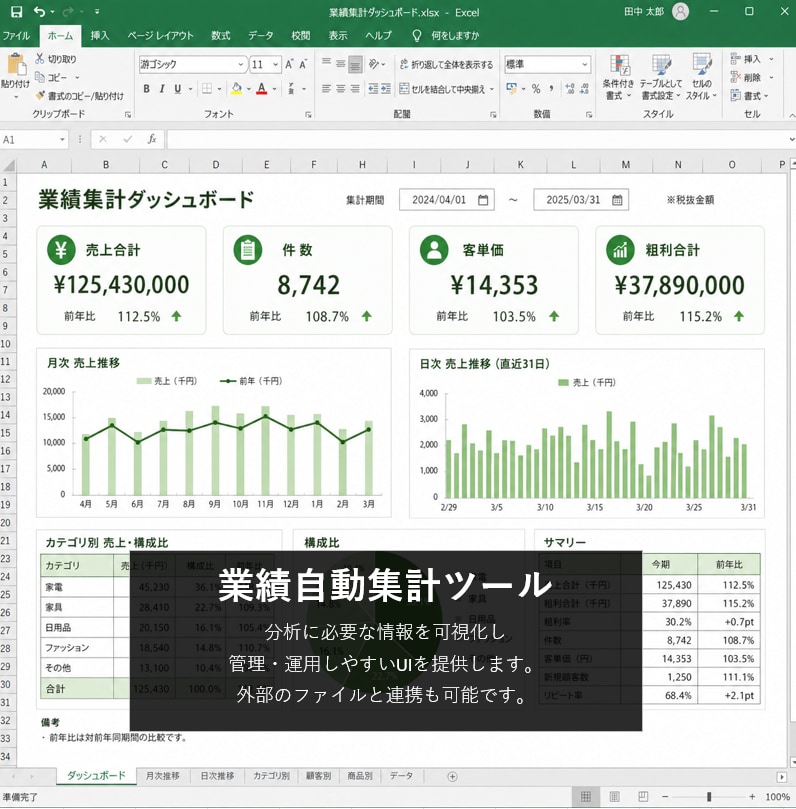The image size is (796, 809).
Task: Click the text orientation icon
Action: click(x=375, y=64)
